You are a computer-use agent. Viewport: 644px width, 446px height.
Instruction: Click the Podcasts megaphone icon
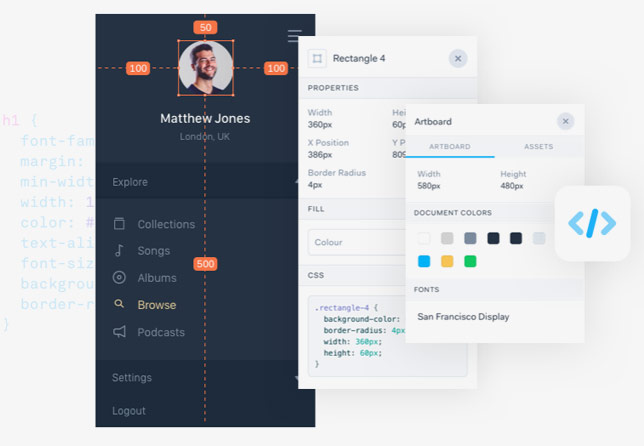coord(119,332)
